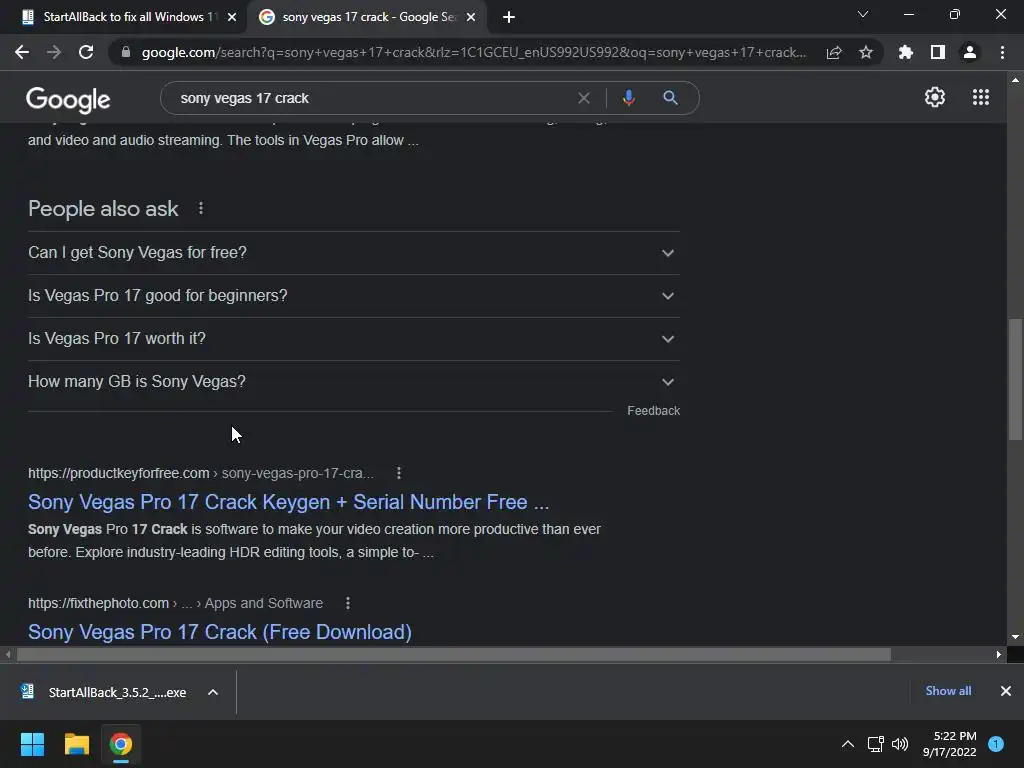The image size is (1024, 768).
Task: Run search with magnifier icon
Action: [670, 98]
